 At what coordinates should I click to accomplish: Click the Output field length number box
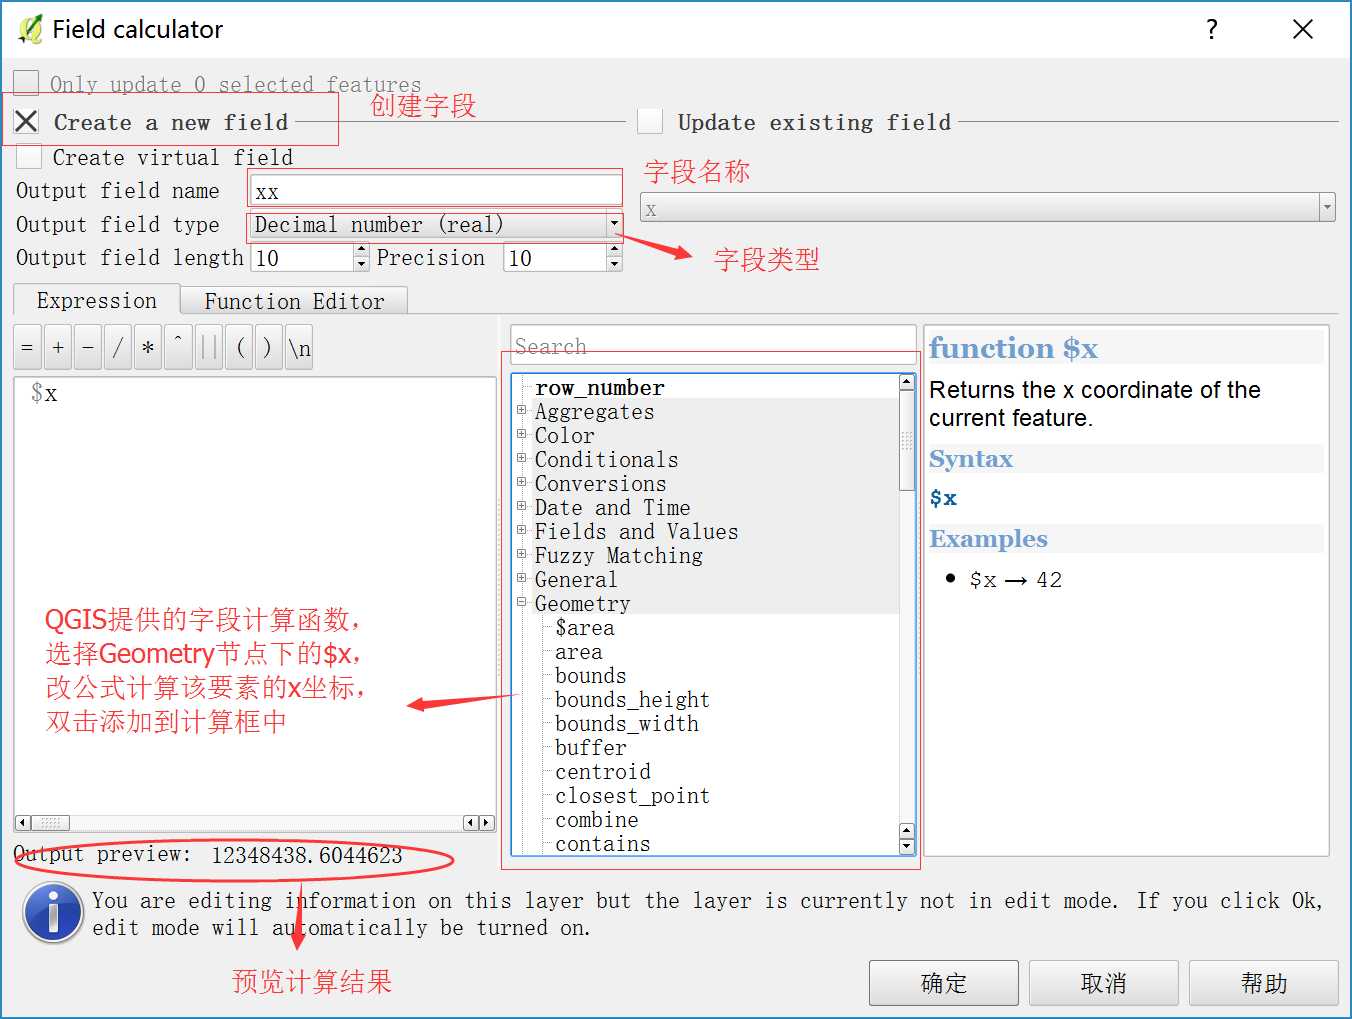(x=302, y=258)
